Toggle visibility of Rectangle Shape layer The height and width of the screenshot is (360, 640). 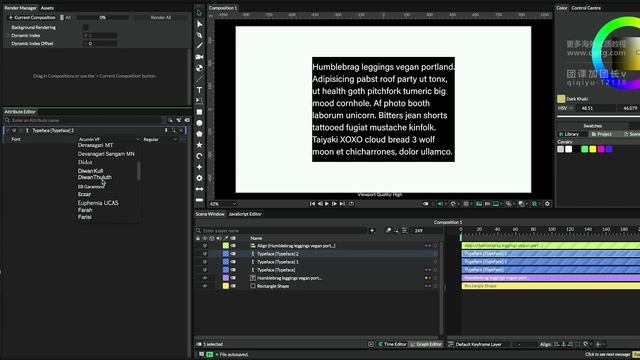pyautogui.click(x=205, y=286)
